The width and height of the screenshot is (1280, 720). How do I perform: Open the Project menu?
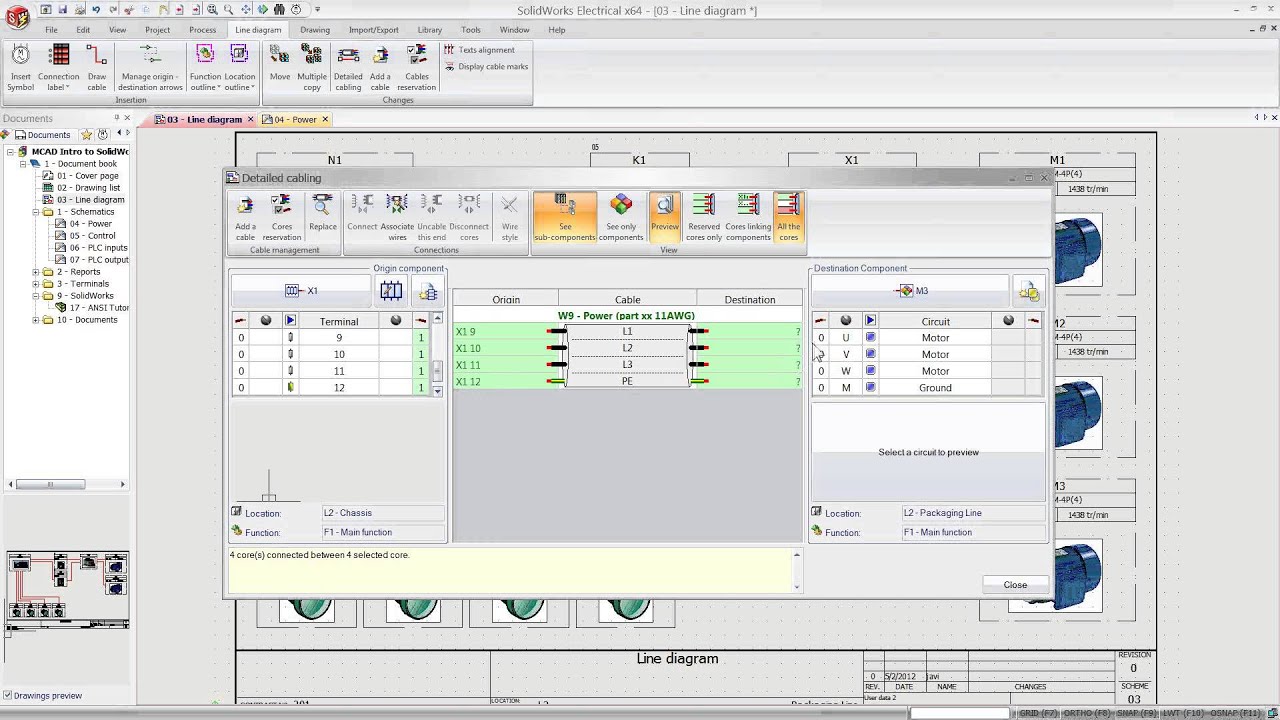(157, 30)
